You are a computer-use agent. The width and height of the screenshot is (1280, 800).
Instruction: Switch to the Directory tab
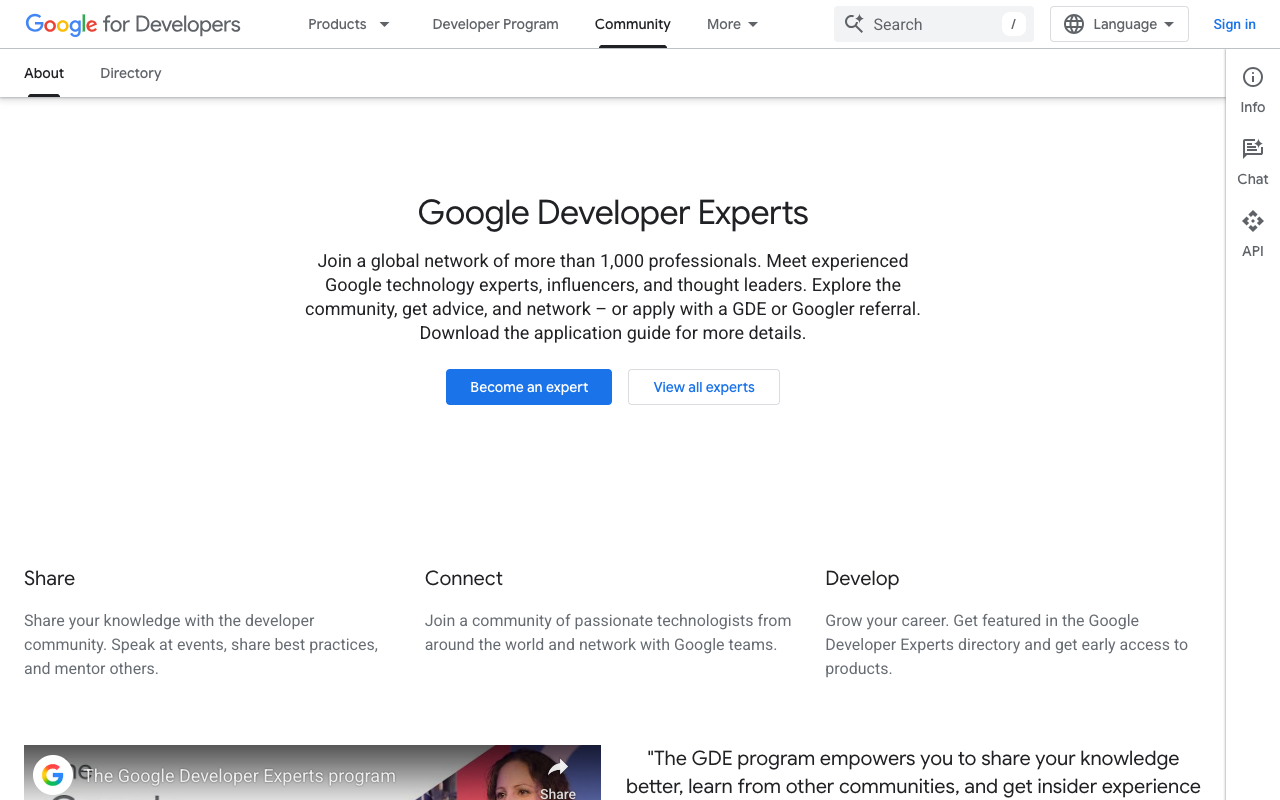[130, 73]
